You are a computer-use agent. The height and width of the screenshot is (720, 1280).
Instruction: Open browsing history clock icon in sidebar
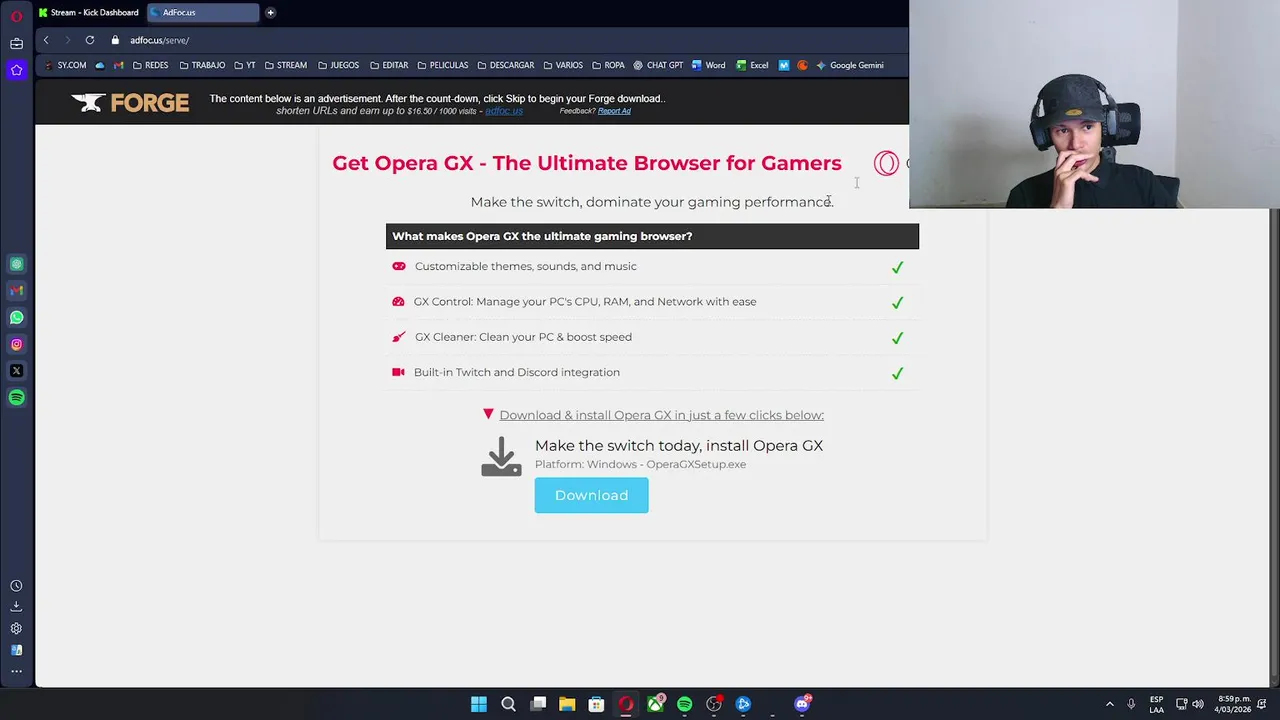(x=16, y=586)
